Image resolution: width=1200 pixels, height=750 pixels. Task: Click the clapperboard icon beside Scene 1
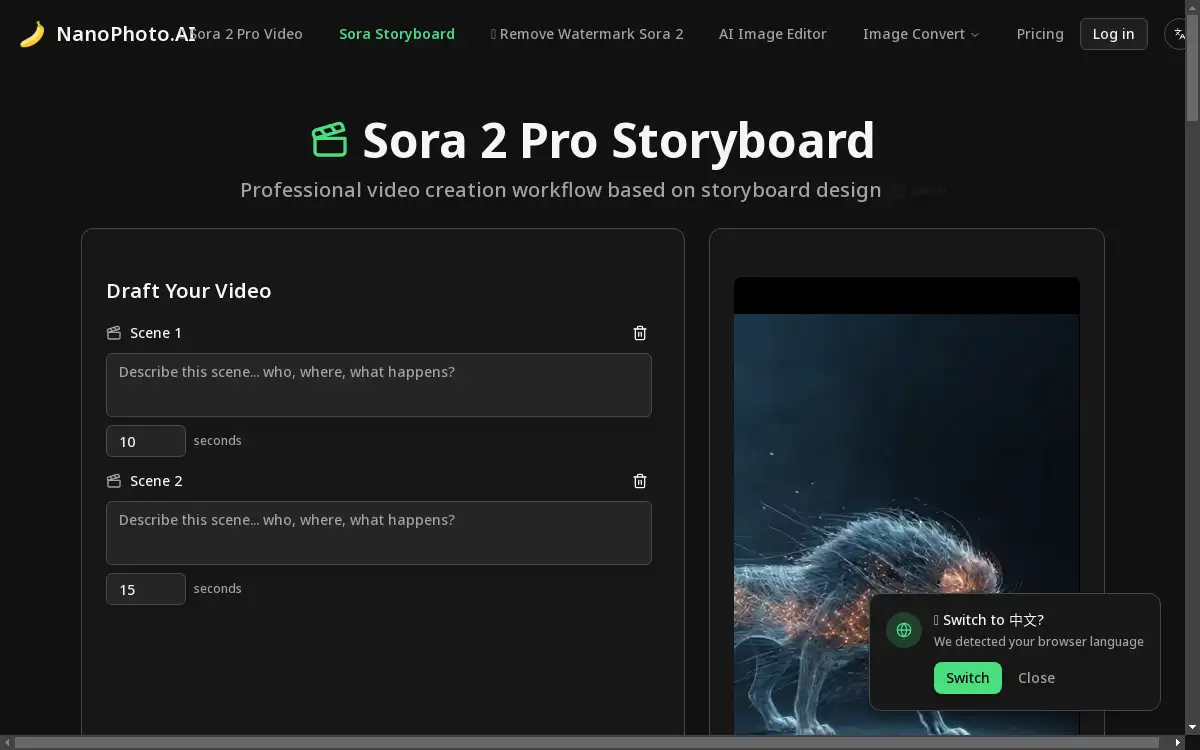tap(114, 333)
